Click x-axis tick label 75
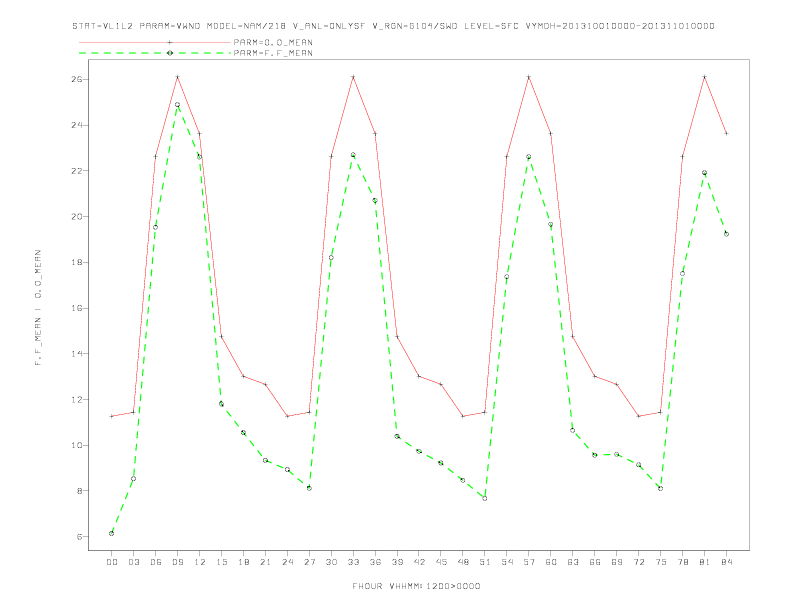Image resolution: width=792 pixels, height=612 pixels. (661, 562)
